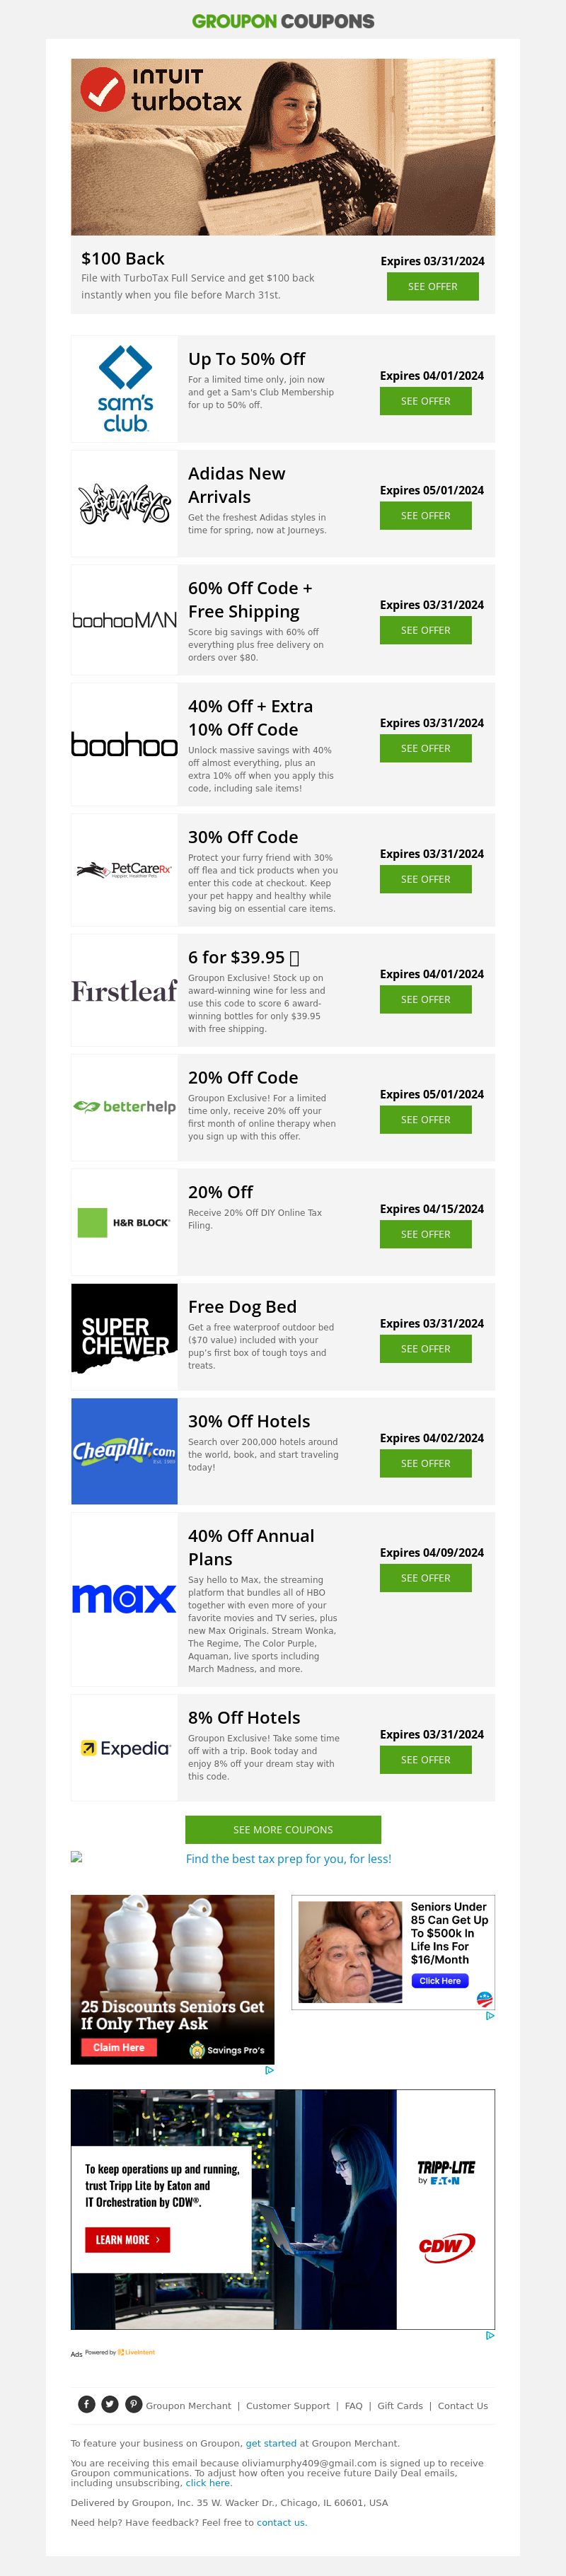
Task: Click the Twitter bird icon
Action: (x=110, y=2404)
